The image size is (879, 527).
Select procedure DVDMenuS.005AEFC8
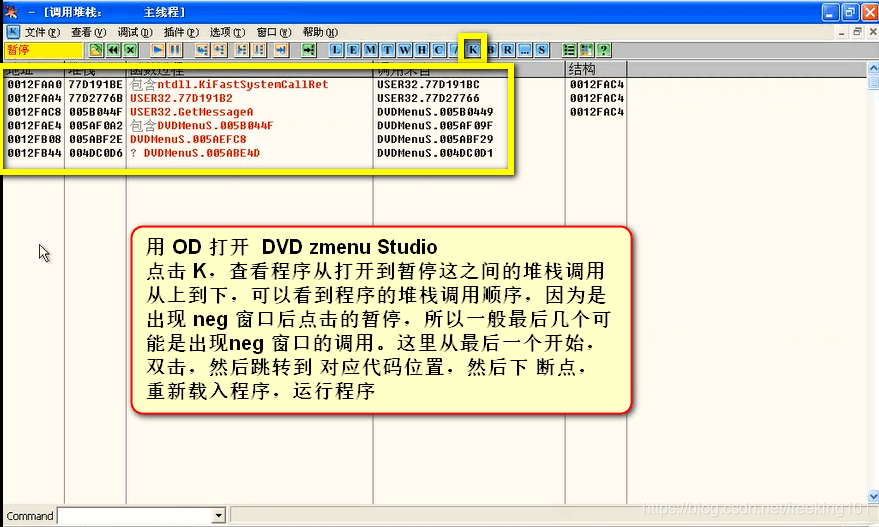click(188, 139)
